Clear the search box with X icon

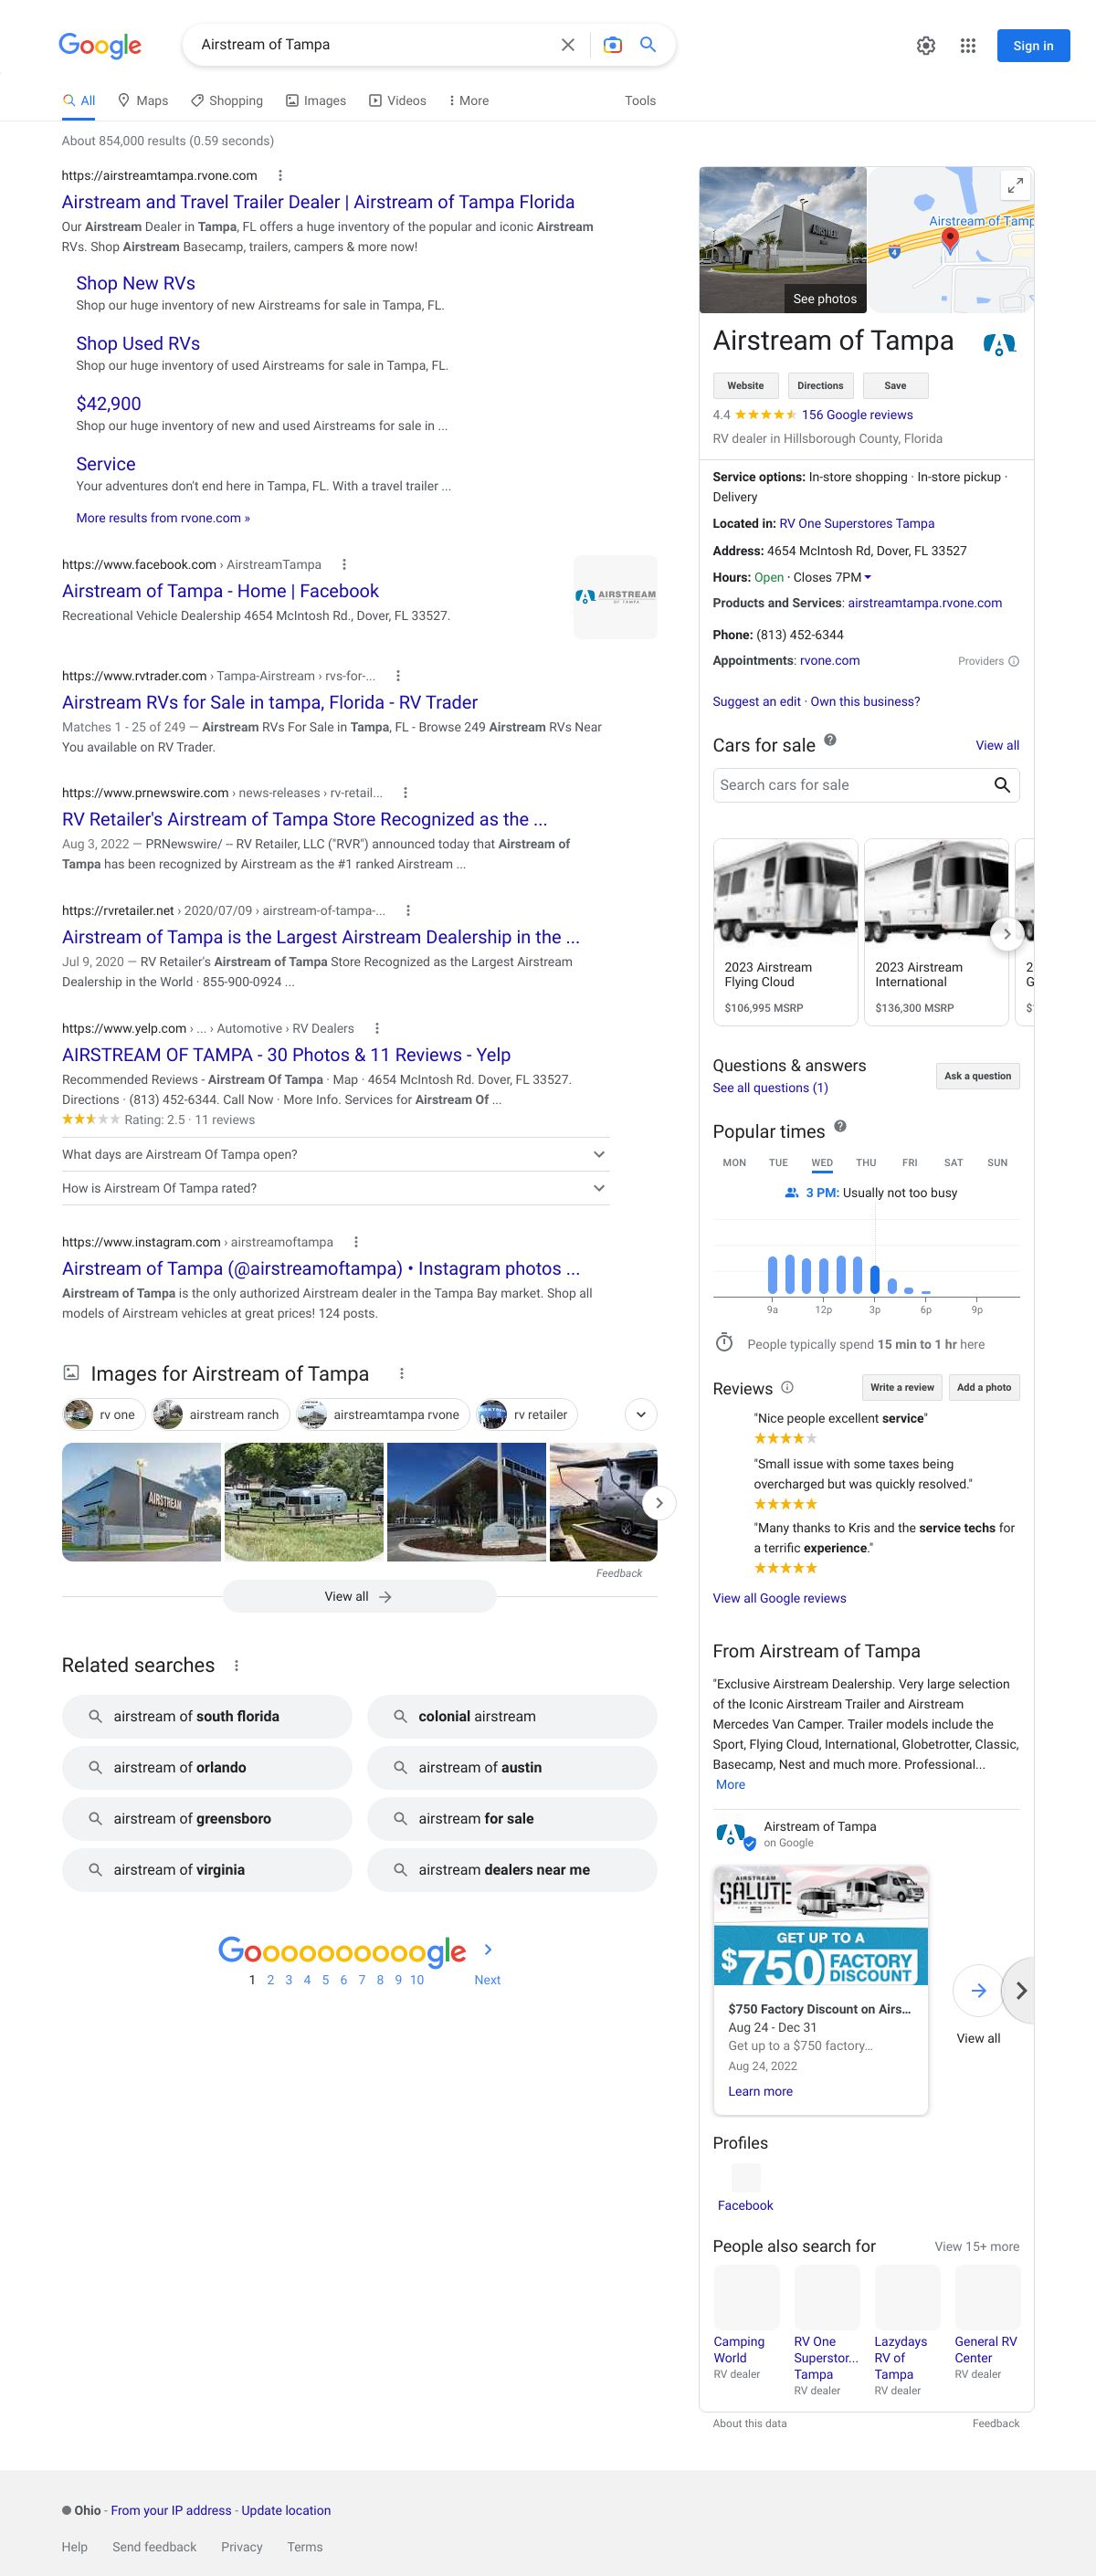(x=568, y=45)
